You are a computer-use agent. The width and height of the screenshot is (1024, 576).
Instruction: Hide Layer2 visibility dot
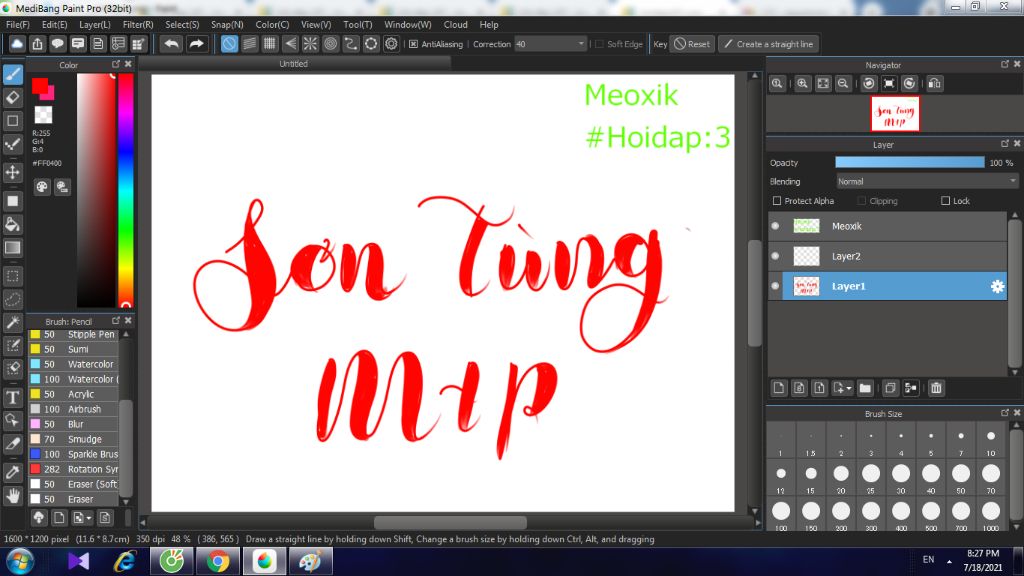[x=775, y=256]
